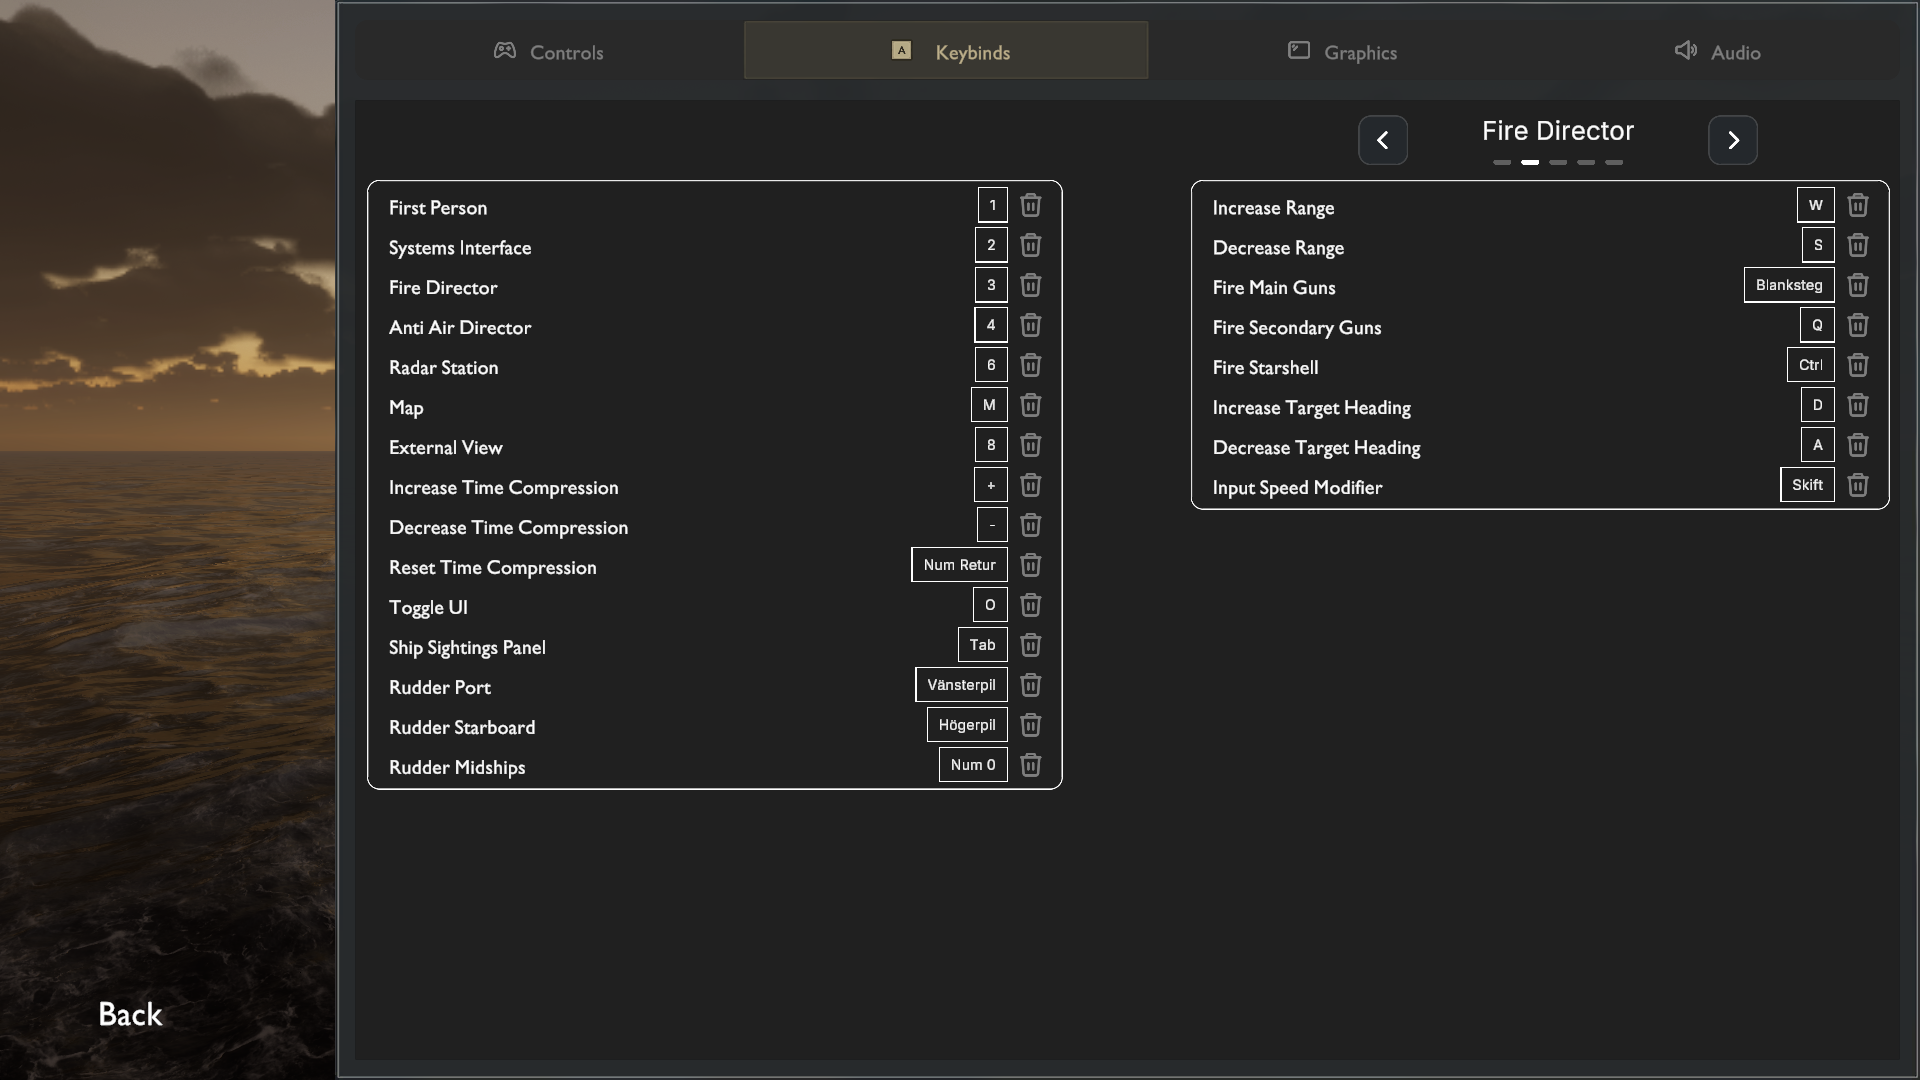The image size is (1920, 1080).
Task: Clear the Input Speed Modifier keybind
Action: click(x=1857, y=485)
